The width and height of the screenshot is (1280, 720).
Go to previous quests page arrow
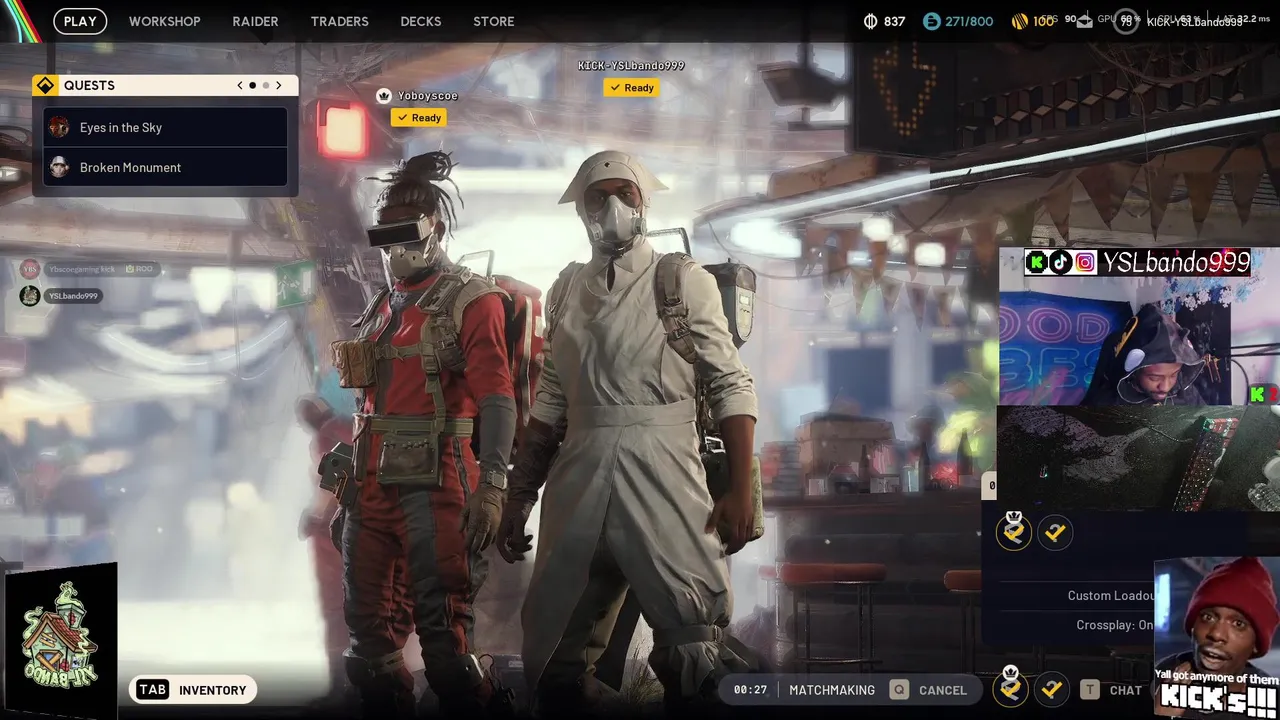240,85
